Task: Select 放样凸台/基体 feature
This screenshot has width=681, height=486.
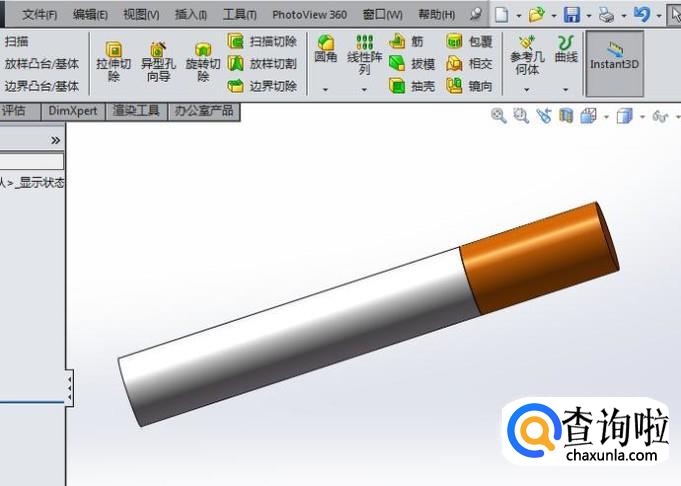Action: (42, 64)
